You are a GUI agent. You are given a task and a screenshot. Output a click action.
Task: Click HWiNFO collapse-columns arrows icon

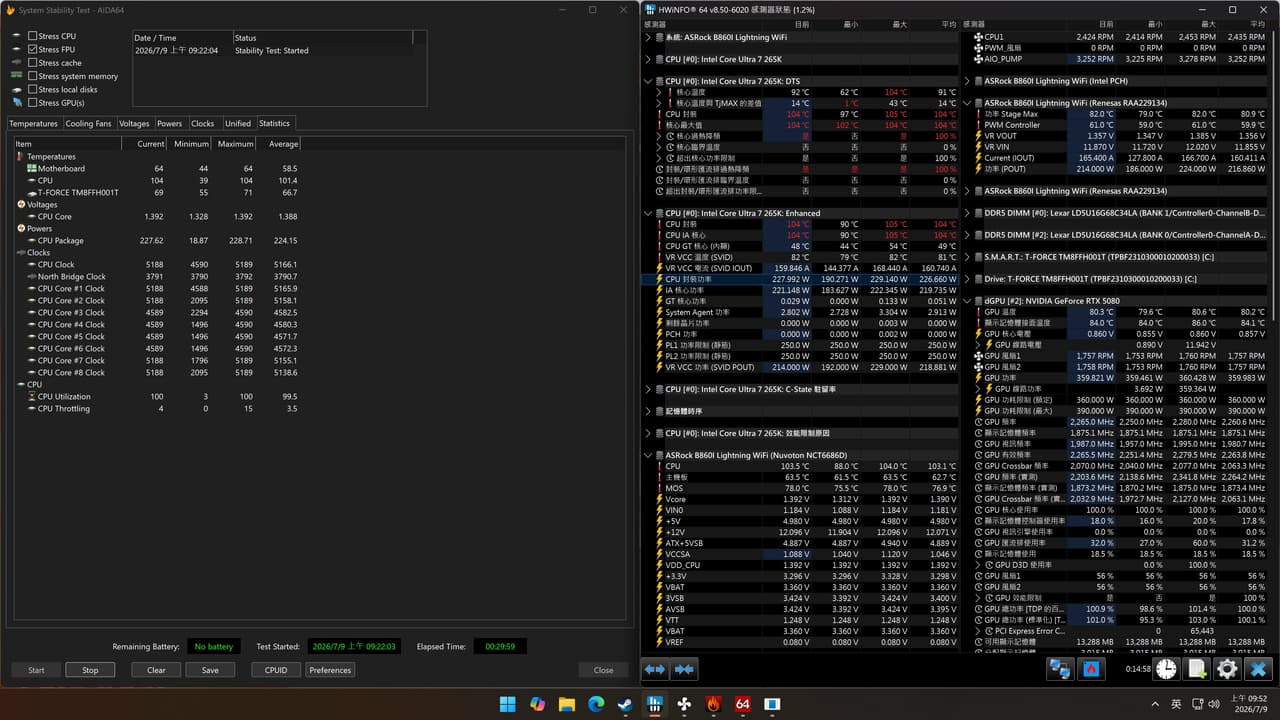(x=684, y=669)
